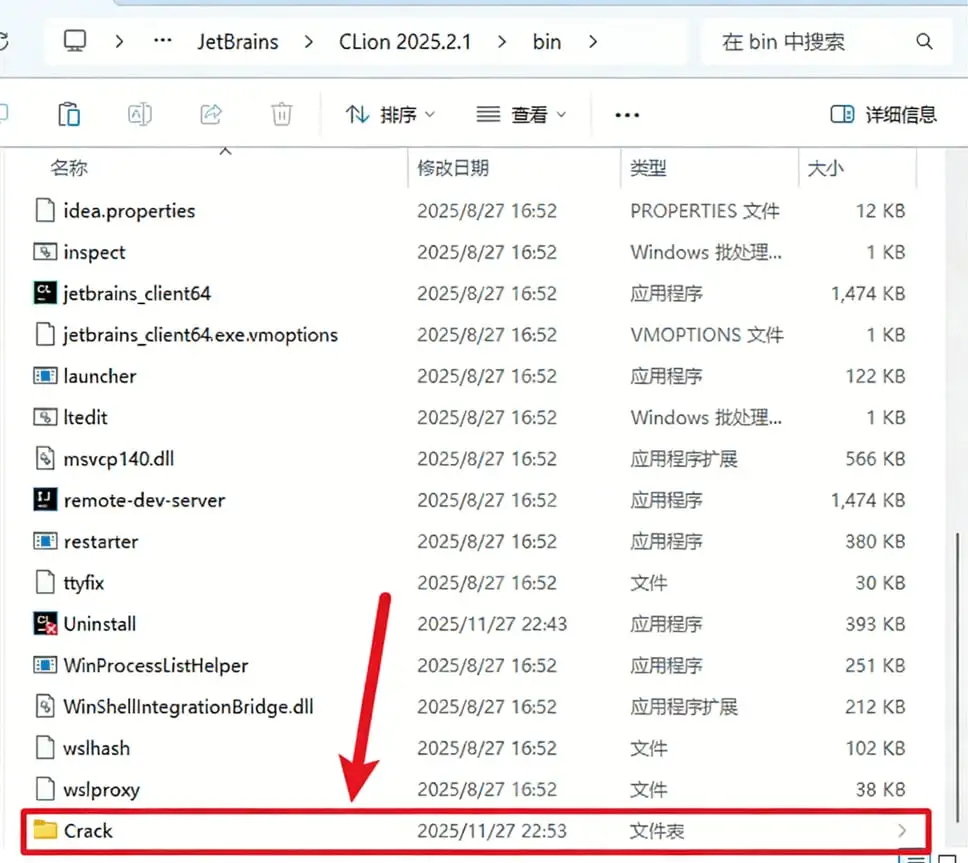Click the rename toolbar icon
This screenshot has height=863, width=968.
point(140,114)
